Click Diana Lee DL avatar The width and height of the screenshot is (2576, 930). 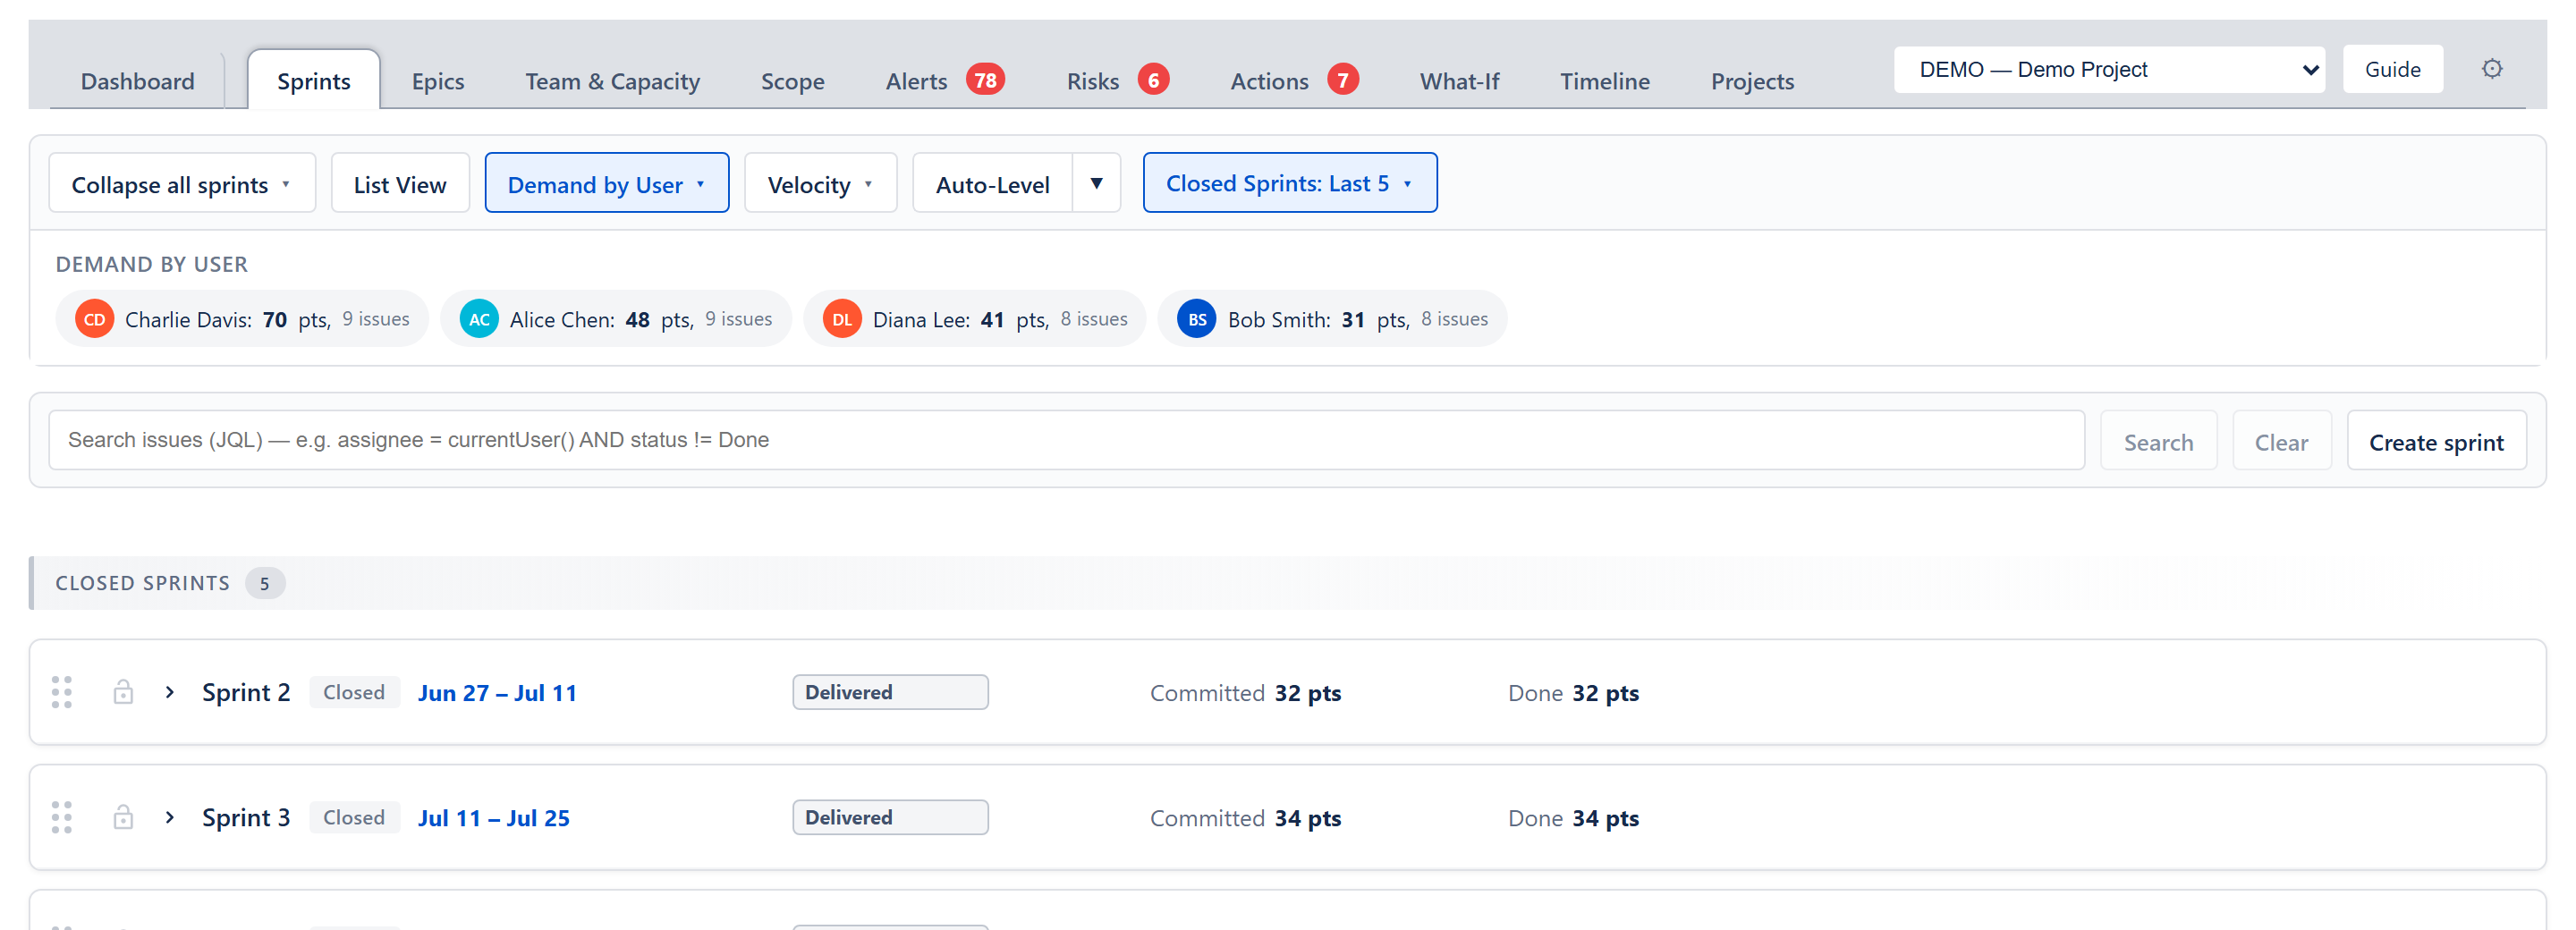(x=842, y=319)
